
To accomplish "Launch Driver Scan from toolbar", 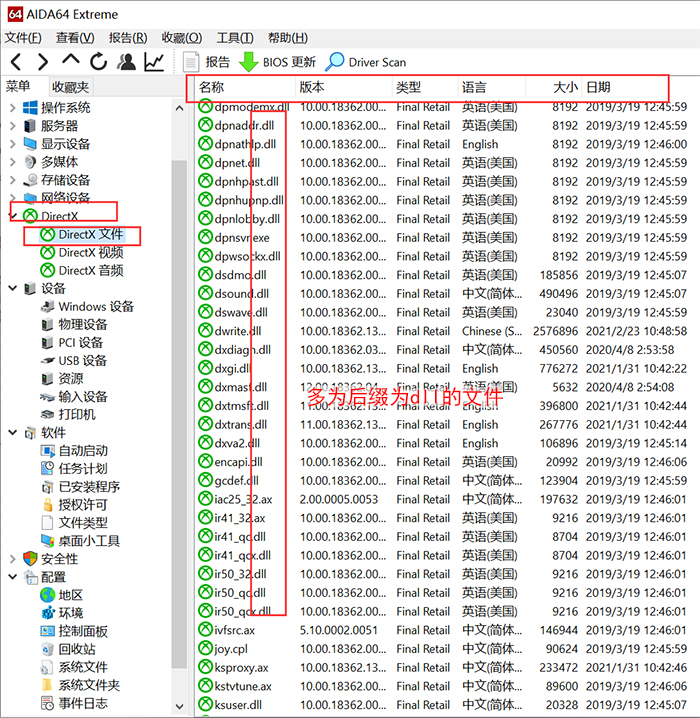I will pyautogui.click(x=365, y=62).
